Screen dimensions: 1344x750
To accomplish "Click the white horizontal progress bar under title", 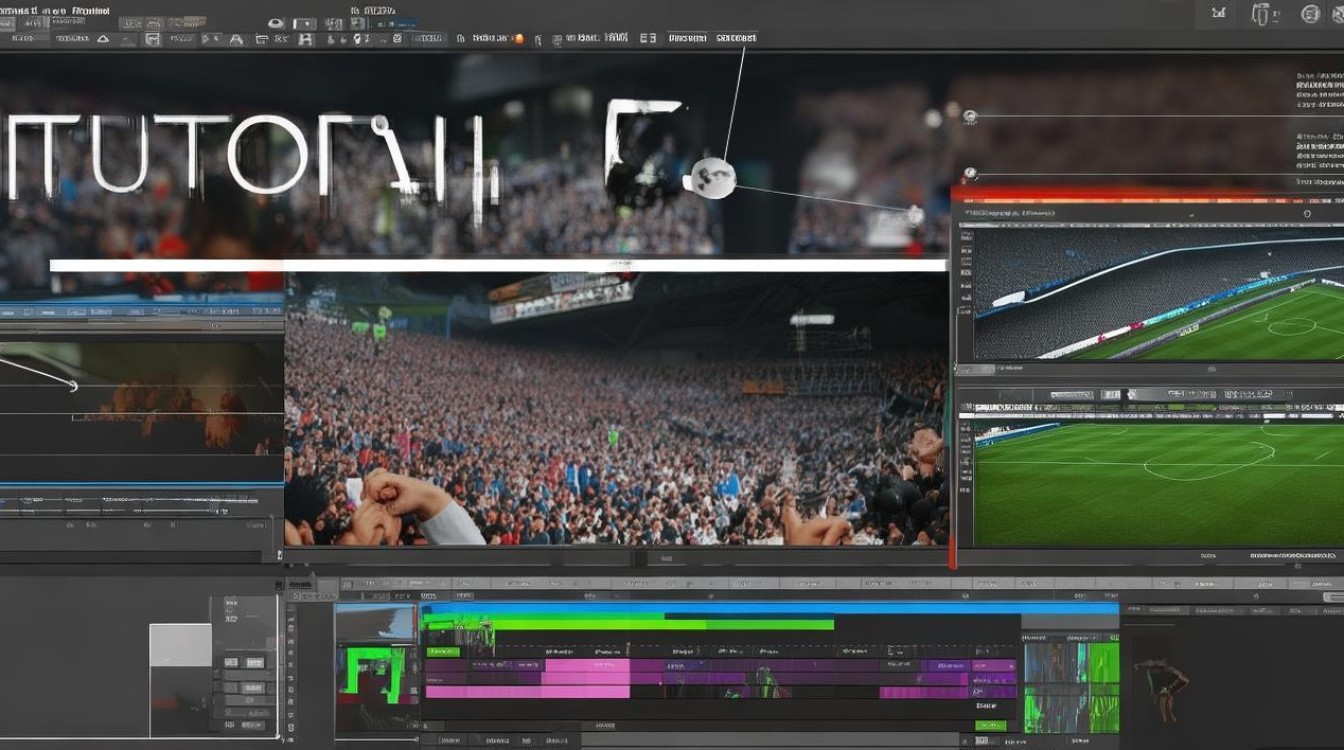I will click(498, 265).
